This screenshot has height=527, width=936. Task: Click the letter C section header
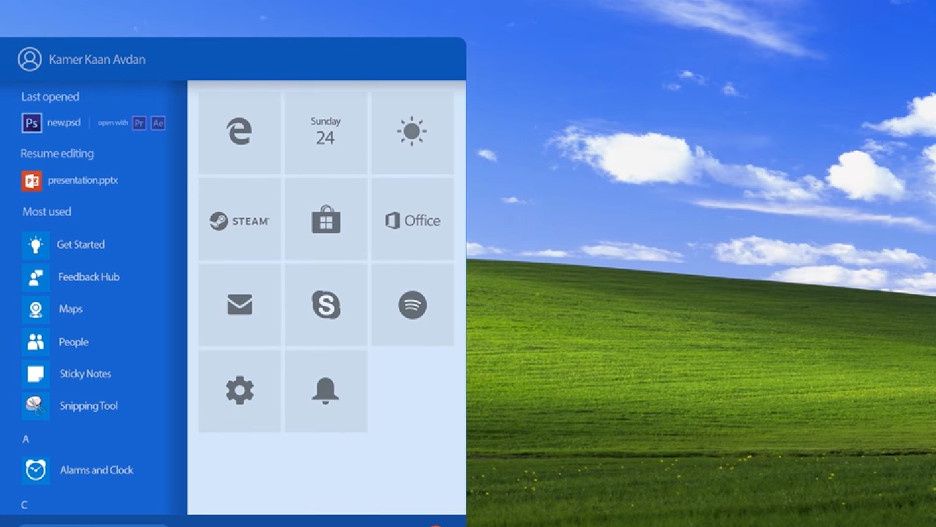tap(24, 505)
